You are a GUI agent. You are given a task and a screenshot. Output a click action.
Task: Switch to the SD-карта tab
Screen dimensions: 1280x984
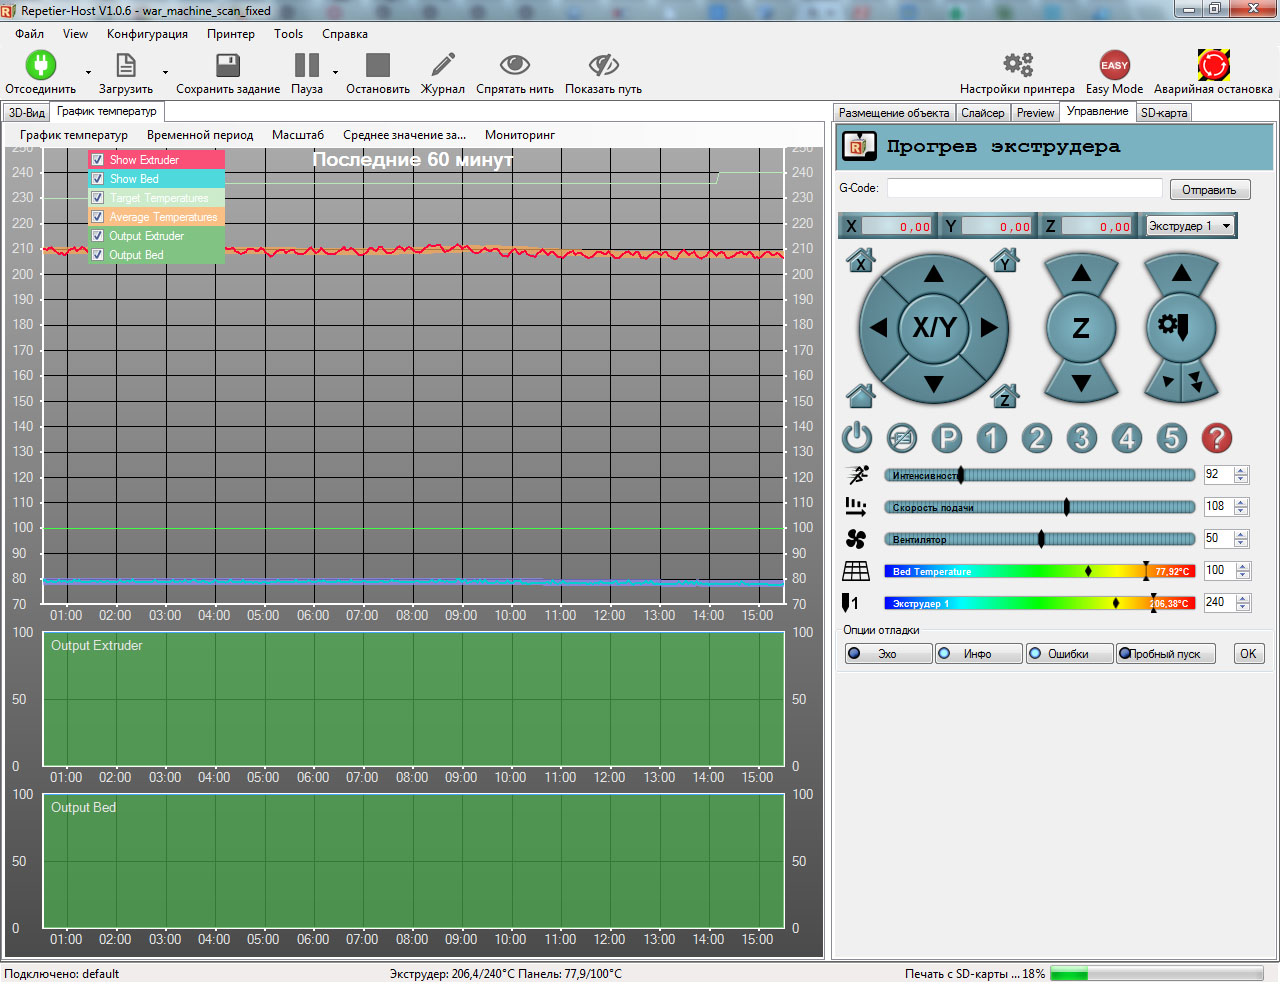[1164, 113]
